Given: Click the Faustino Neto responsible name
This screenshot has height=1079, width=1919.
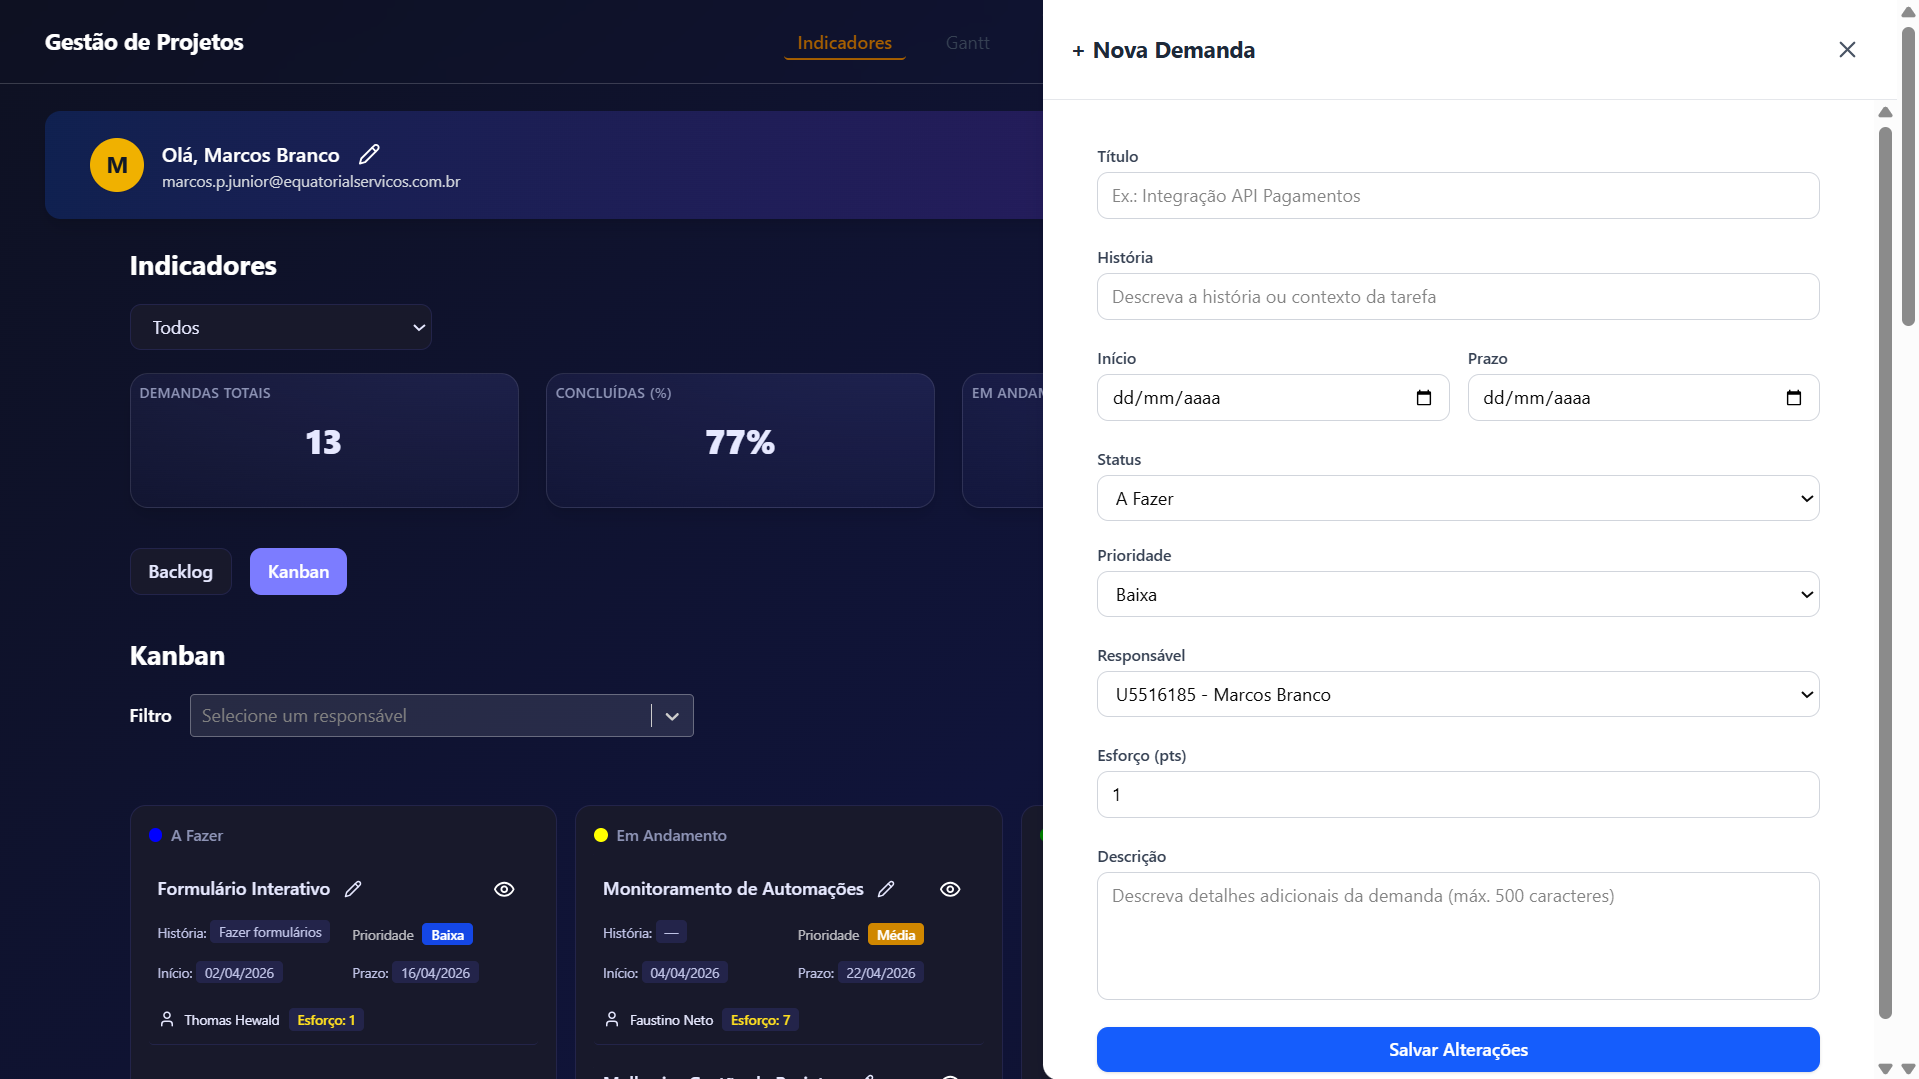Looking at the screenshot, I should tap(671, 1020).
